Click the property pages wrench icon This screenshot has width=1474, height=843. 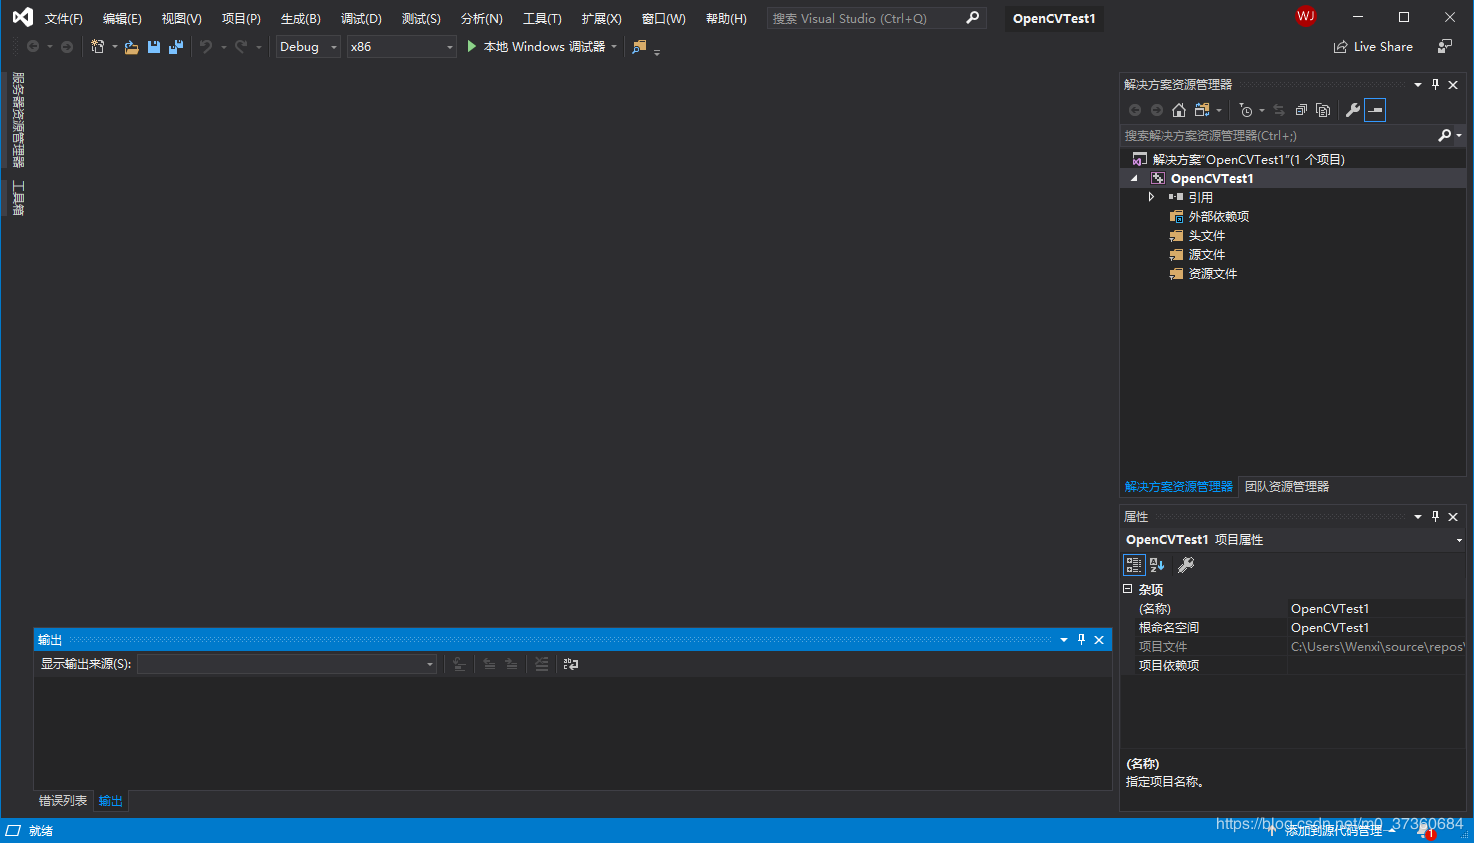tap(1186, 565)
